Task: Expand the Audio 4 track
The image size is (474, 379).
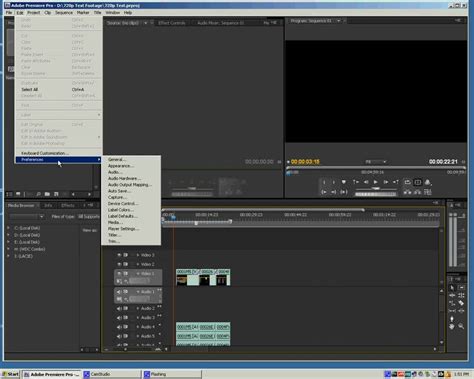Action: click(138, 327)
